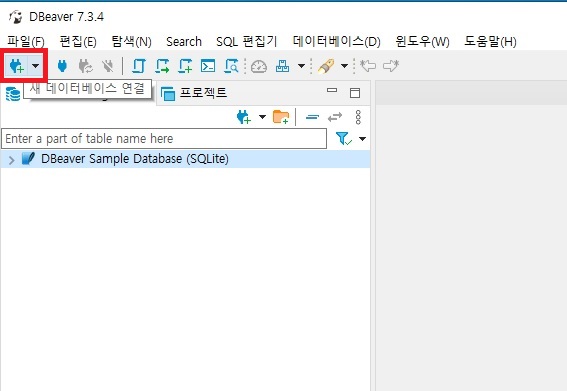This screenshot has width=567, height=391.
Task: Open the new connection dropdown arrow in the main toolbar
Action: click(x=35, y=66)
